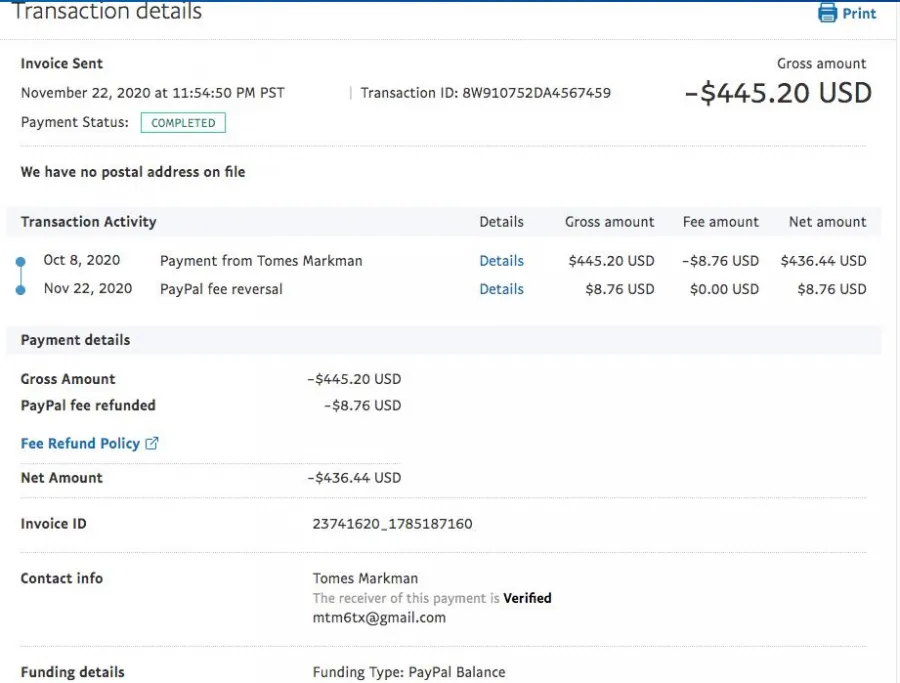This screenshot has width=900, height=683.
Task: Click the Nov 22, 2020 timeline dot
Action: point(21,290)
